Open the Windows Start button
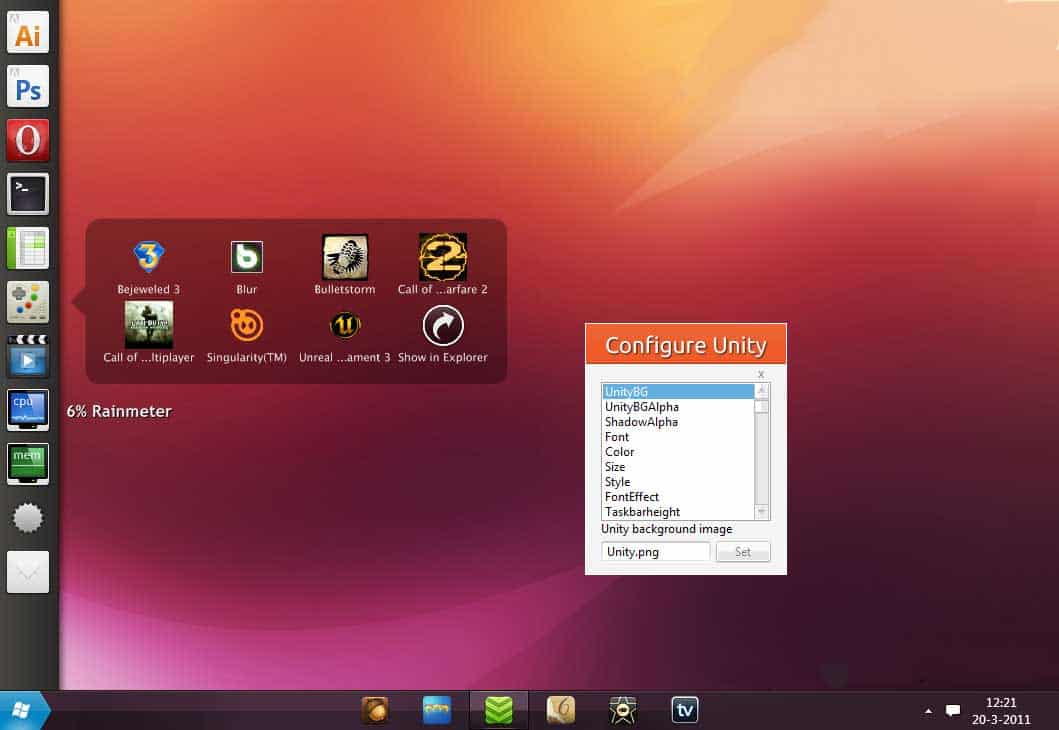Image resolution: width=1059 pixels, height=730 pixels. 23,710
